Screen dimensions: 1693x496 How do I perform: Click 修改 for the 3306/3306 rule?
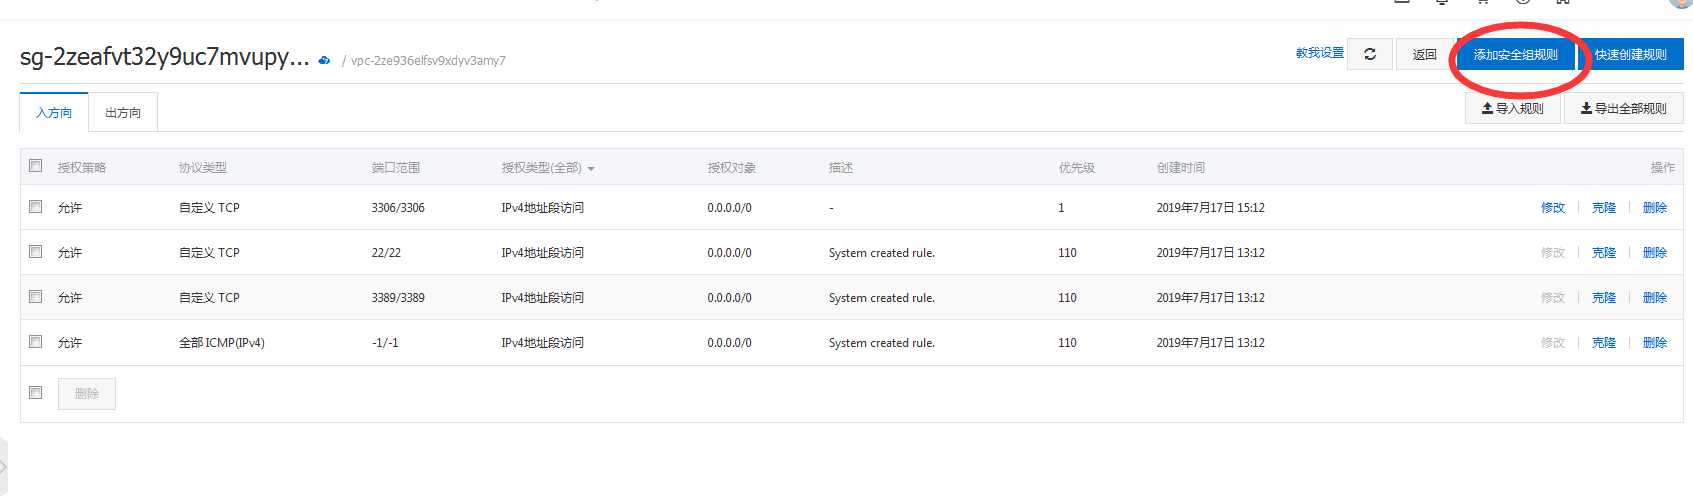point(1553,208)
